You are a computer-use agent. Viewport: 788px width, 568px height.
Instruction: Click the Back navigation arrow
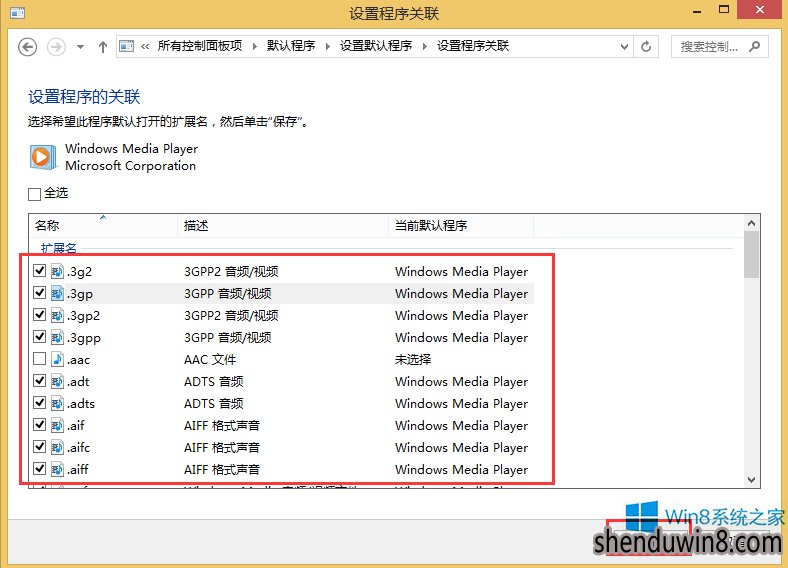28,47
